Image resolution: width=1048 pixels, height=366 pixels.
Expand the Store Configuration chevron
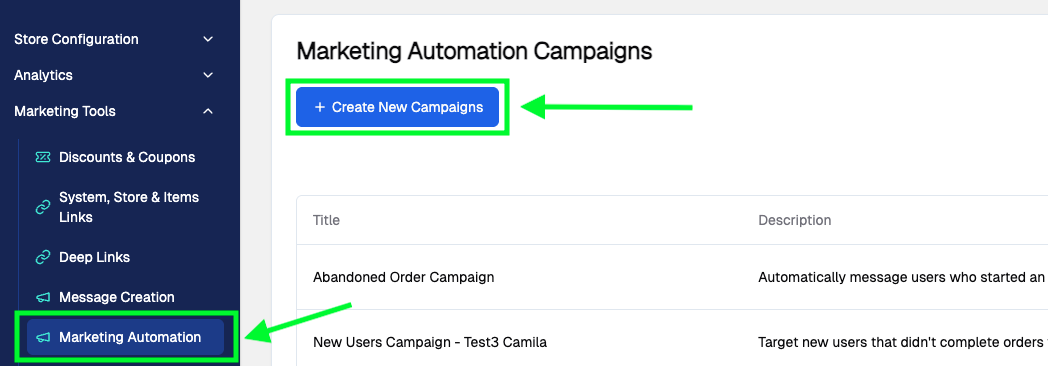pyautogui.click(x=209, y=39)
